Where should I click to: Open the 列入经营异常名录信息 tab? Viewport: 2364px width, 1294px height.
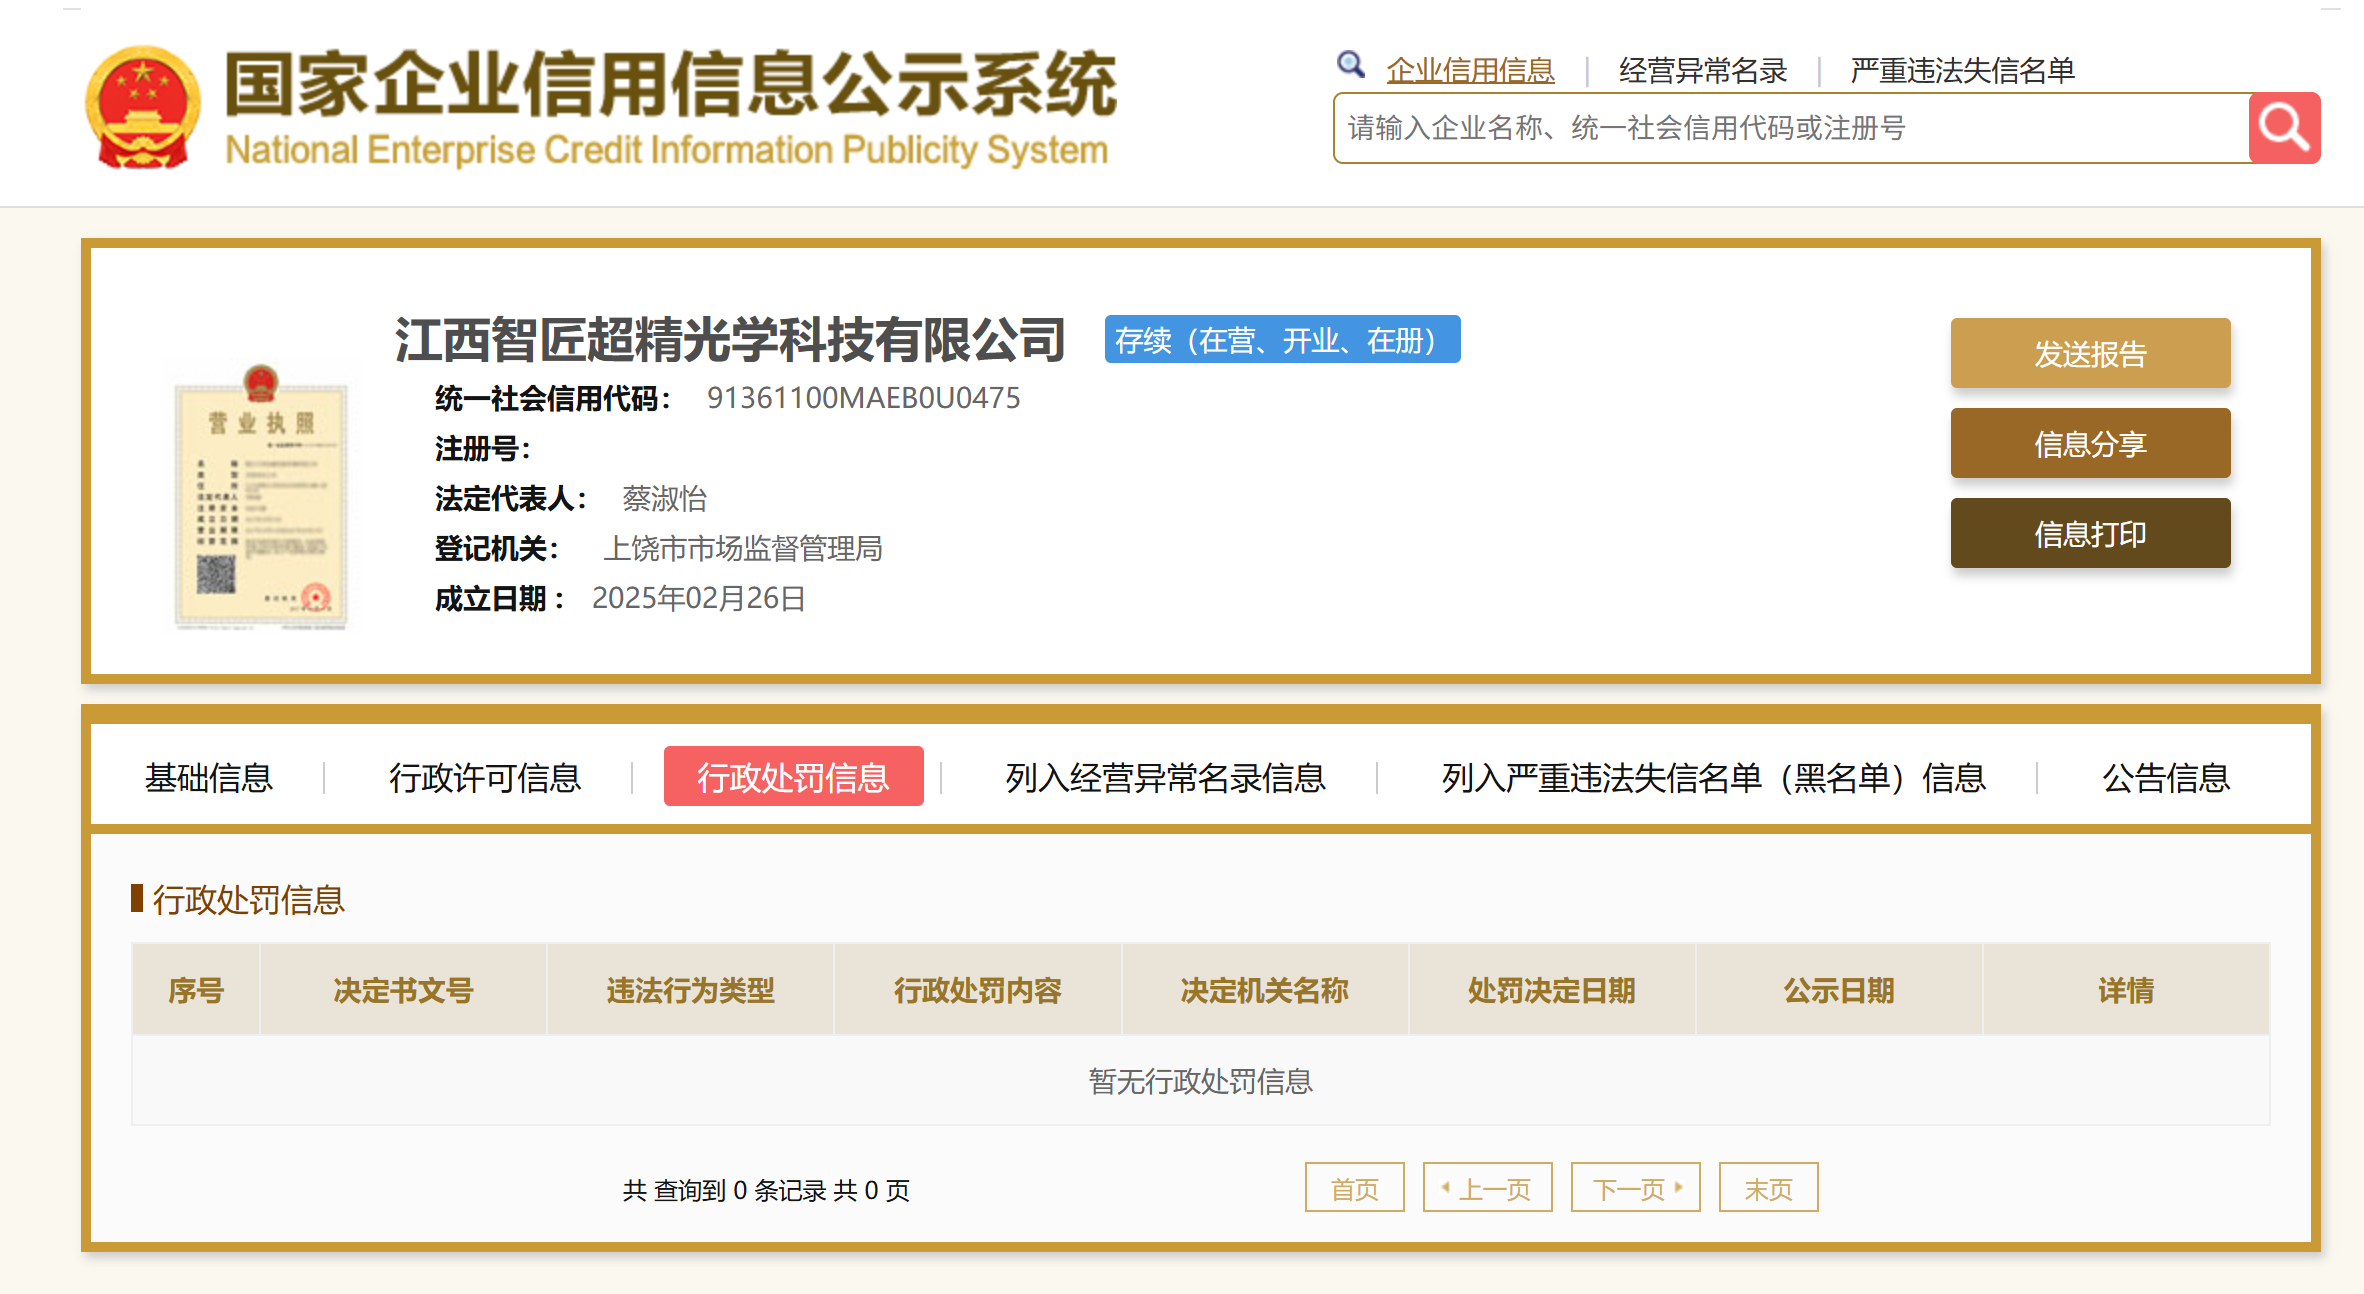[x=1164, y=777]
